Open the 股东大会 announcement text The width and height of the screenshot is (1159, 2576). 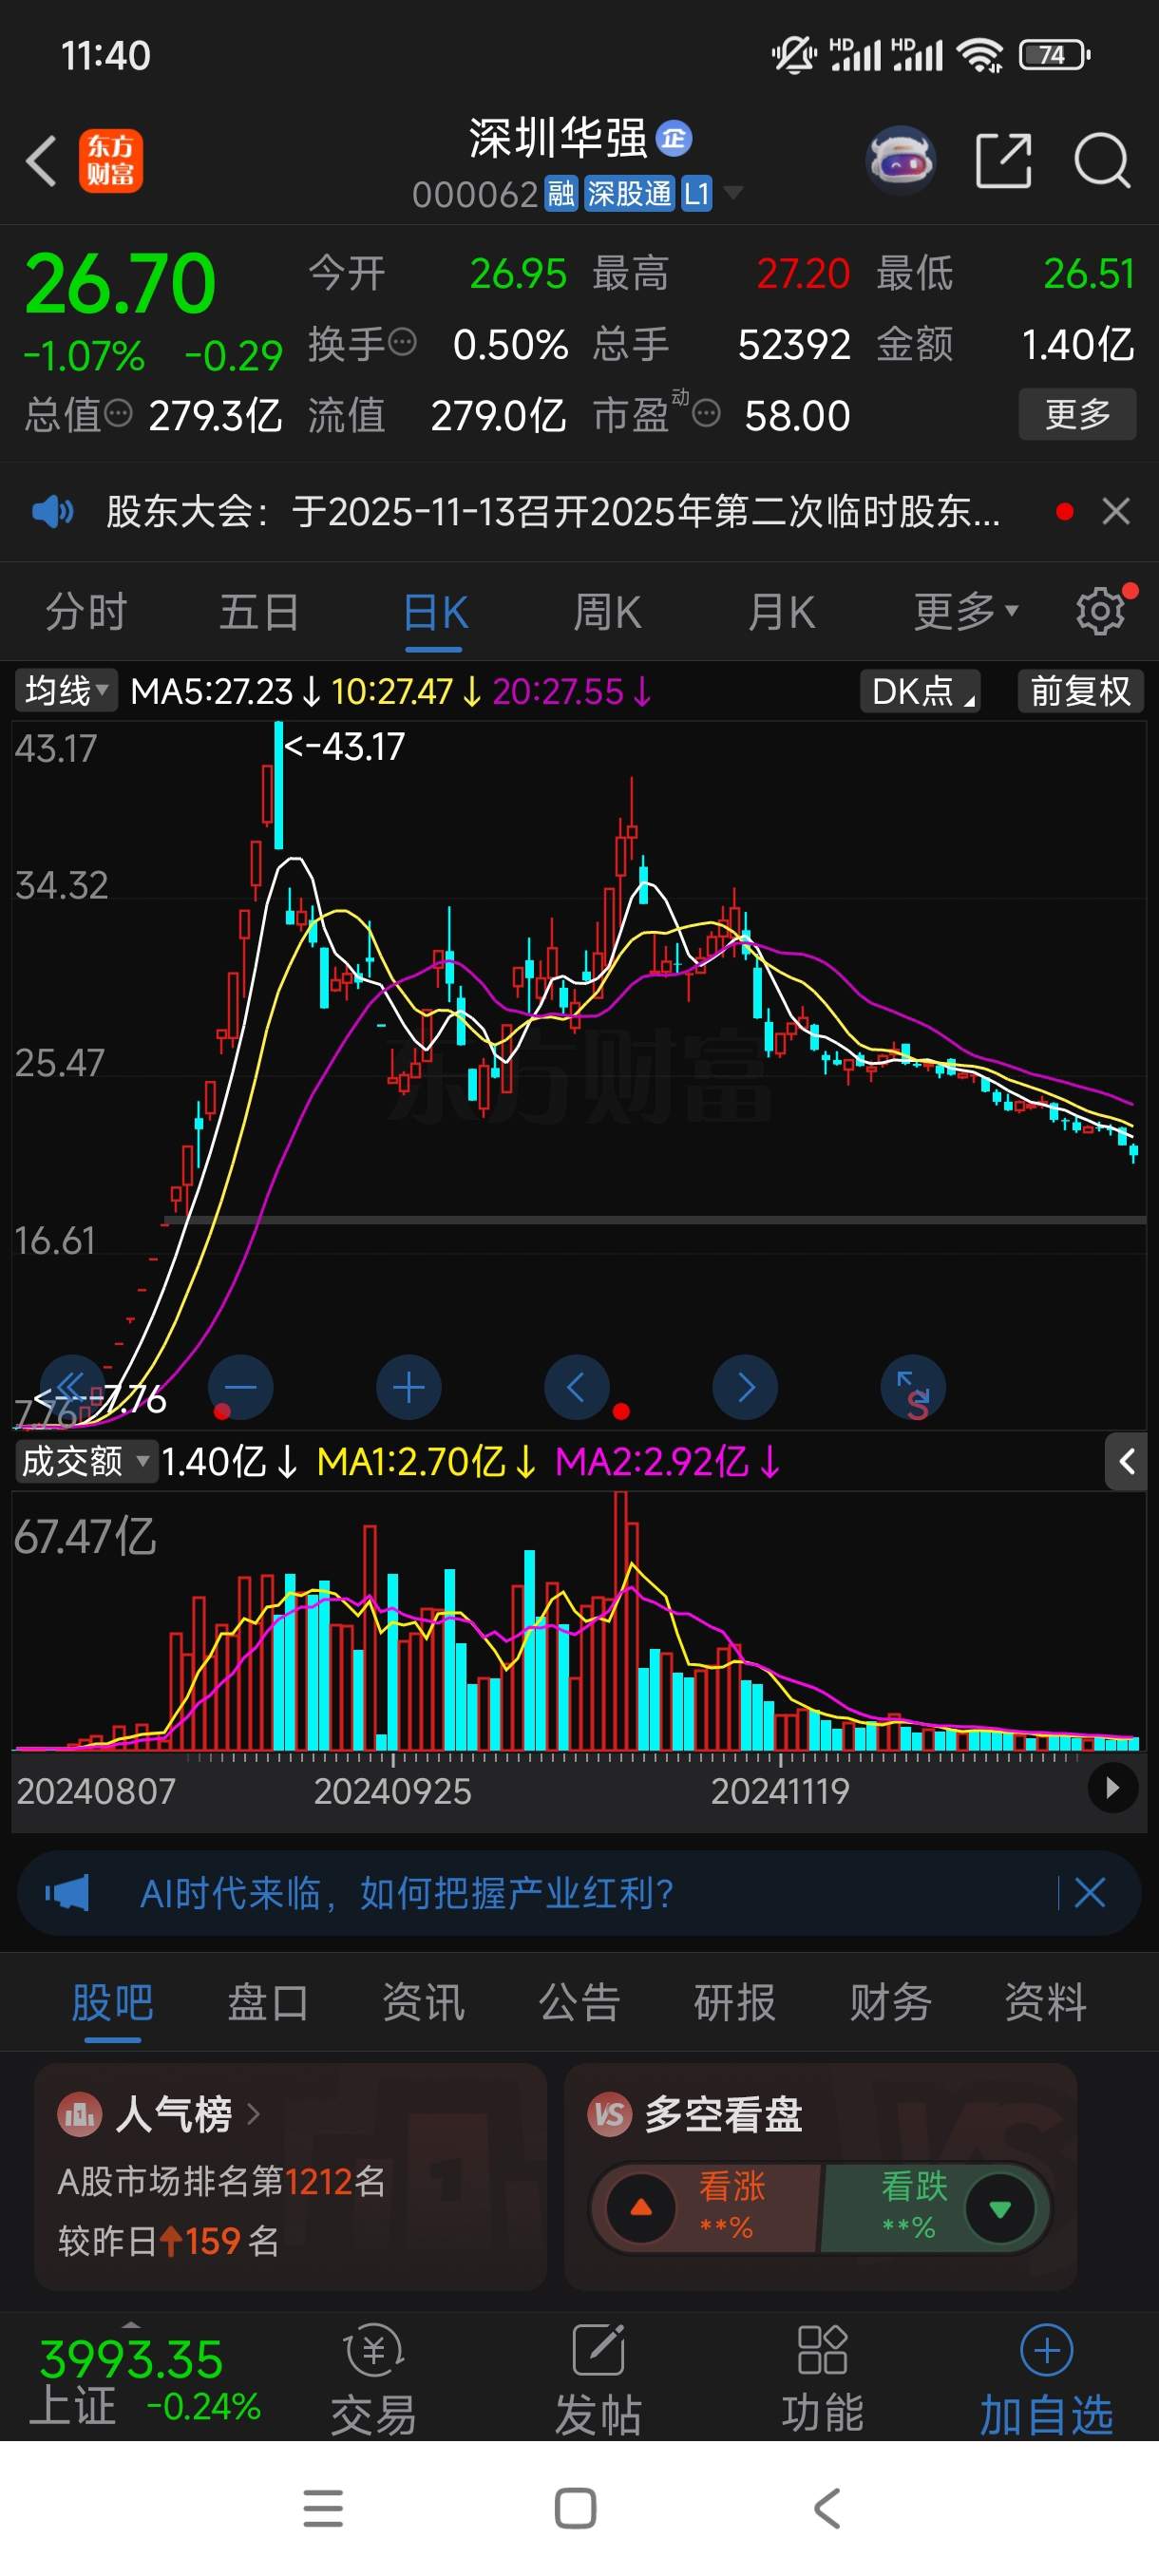552,512
